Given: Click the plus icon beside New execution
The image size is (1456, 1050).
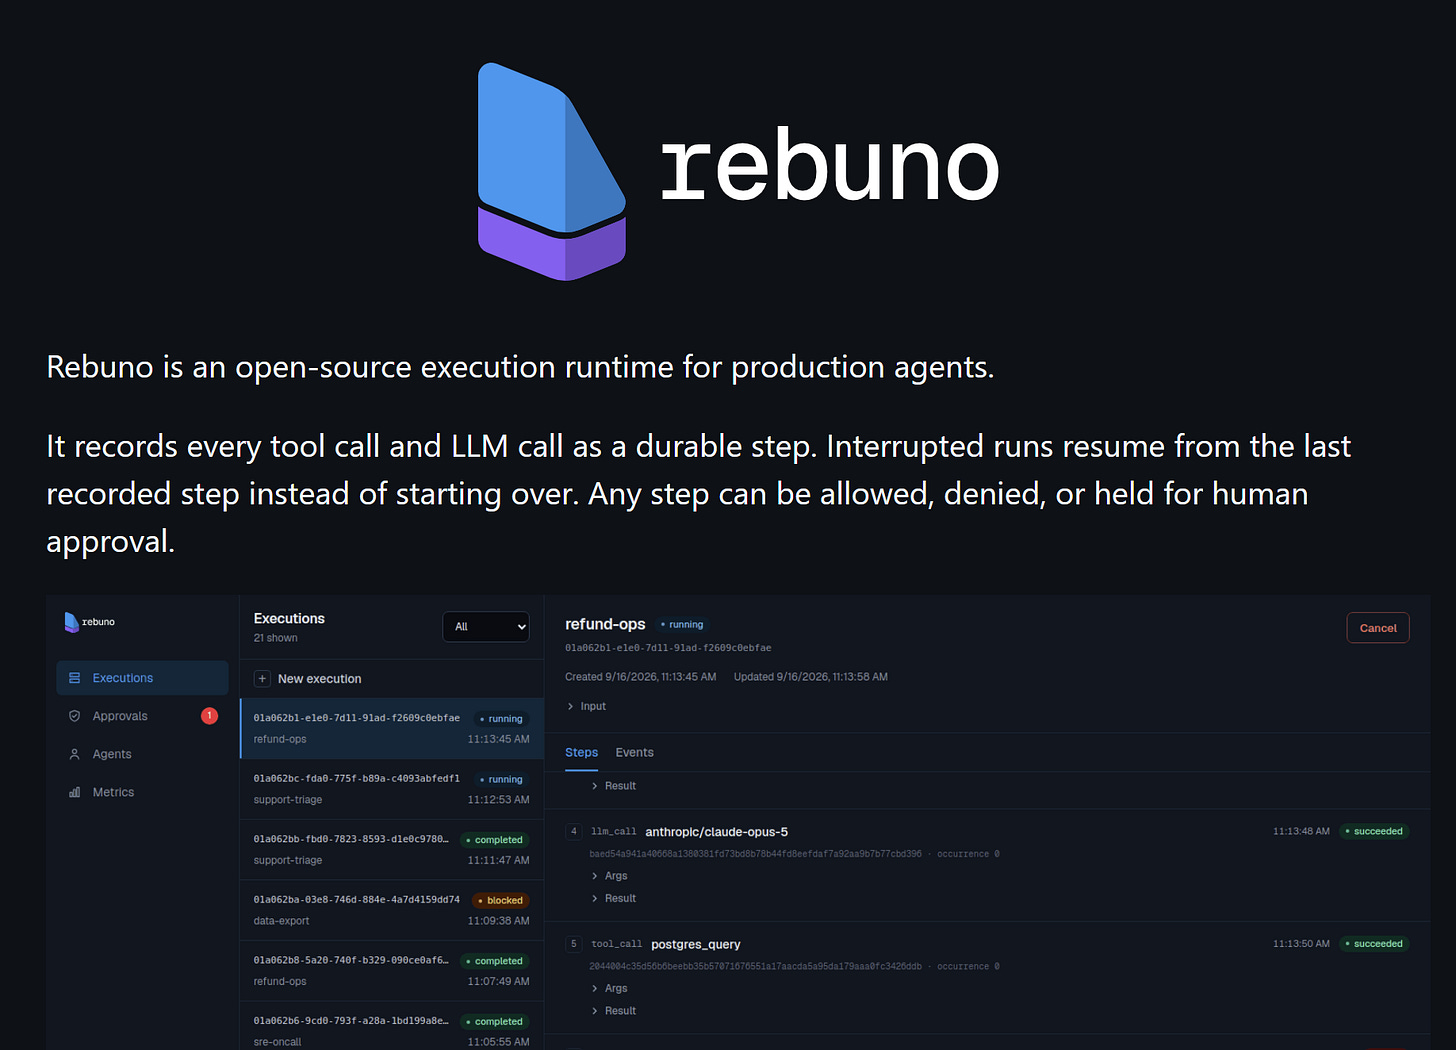Looking at the screenshot, I should (x=262, y=679).
